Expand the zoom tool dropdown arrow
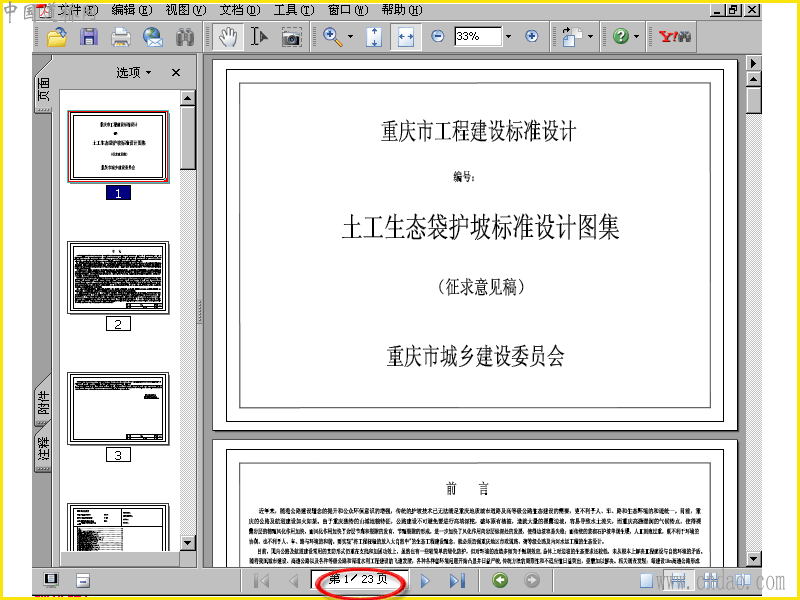The width and height of the screenshot is (800, 600). coord(351,37)
